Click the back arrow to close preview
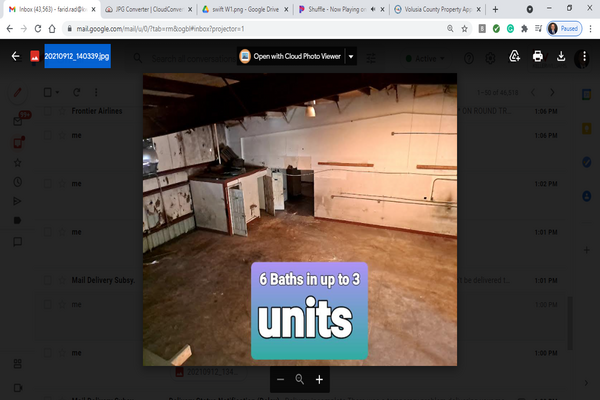Screen dimensions: 600x400 15,57
